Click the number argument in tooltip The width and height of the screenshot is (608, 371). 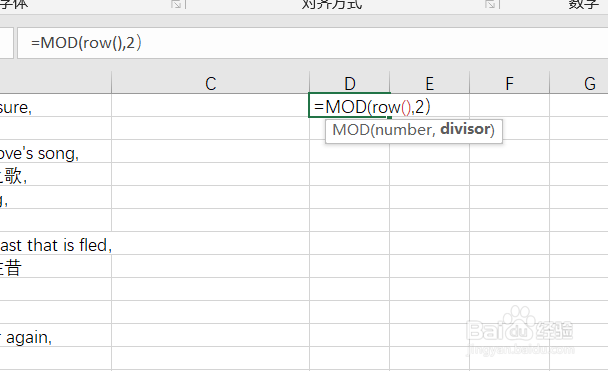(403, 130)
